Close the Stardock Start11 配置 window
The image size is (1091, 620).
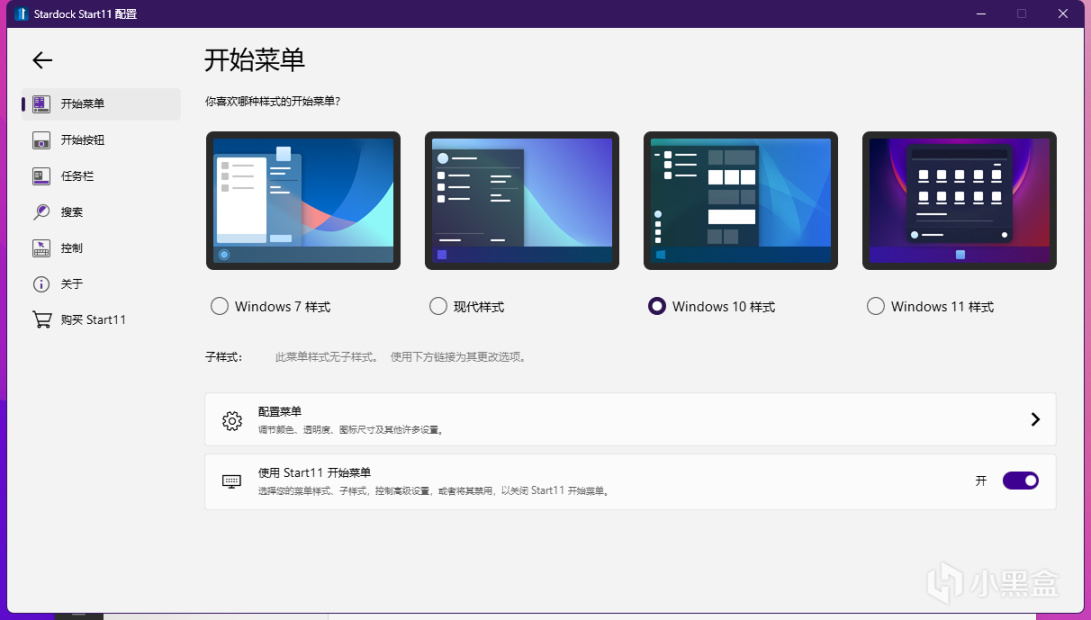point(1062,14)
